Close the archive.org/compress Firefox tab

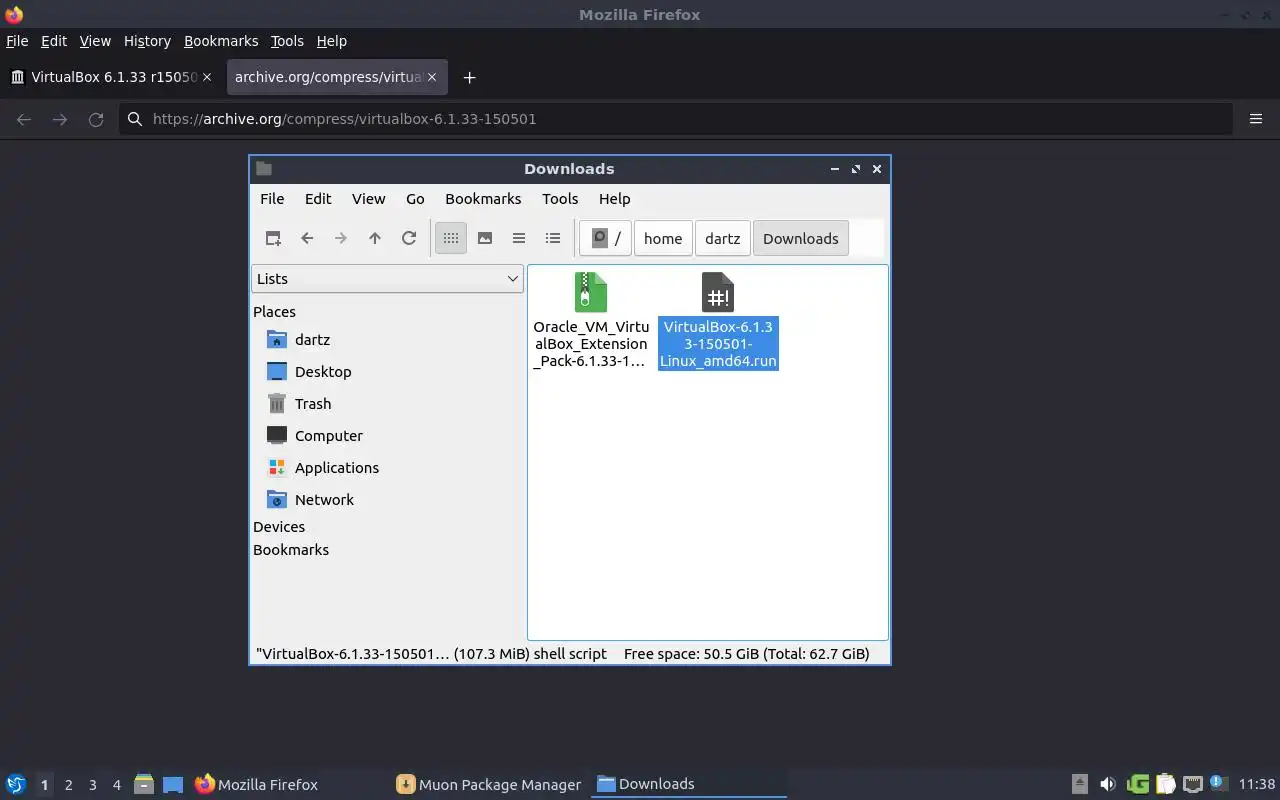pyautogui.click(x=432, y=77)
